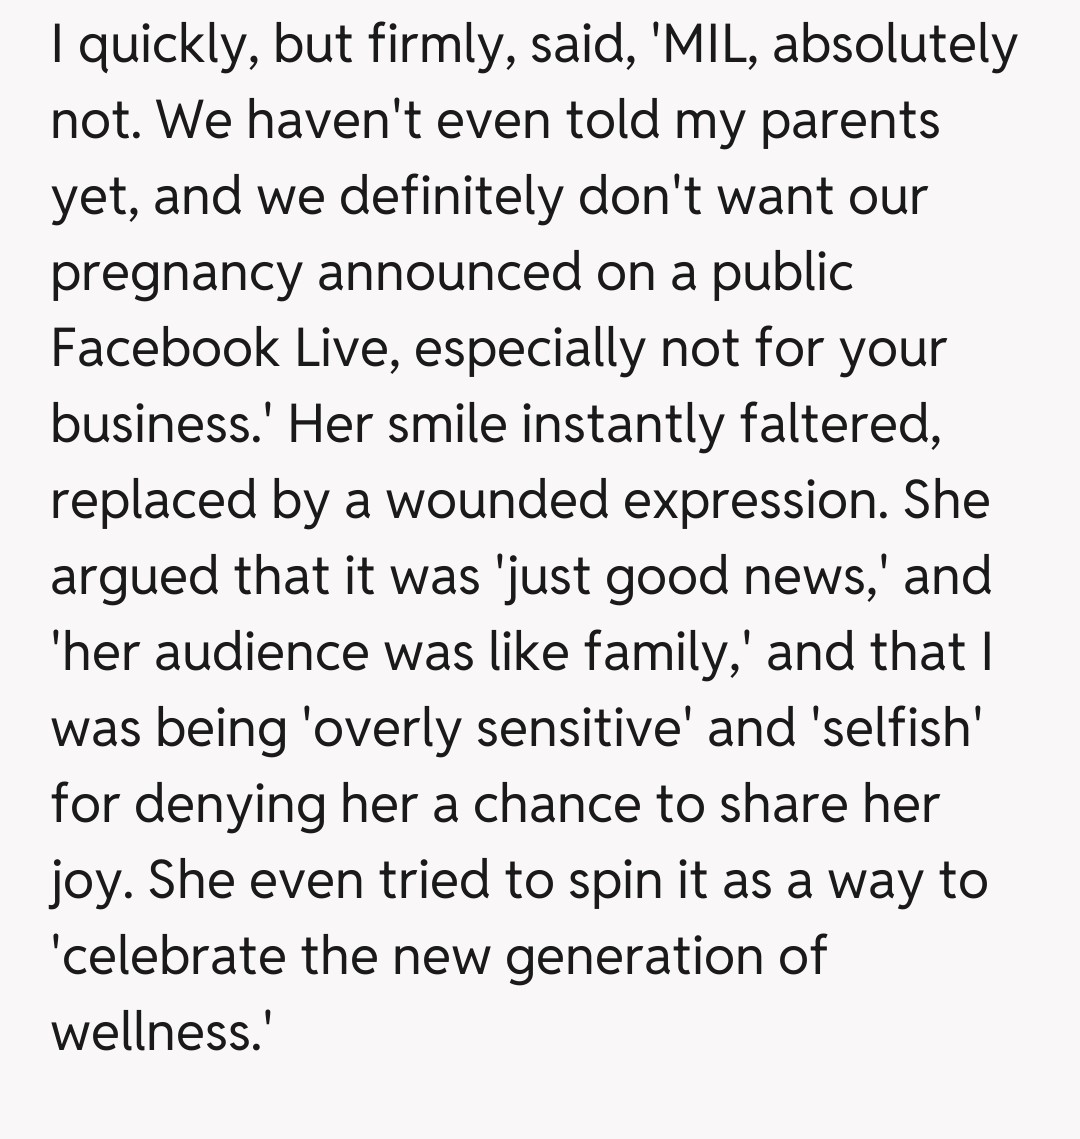Click the word 'especially'
Screen dimensions: 1080x1139
529,348
